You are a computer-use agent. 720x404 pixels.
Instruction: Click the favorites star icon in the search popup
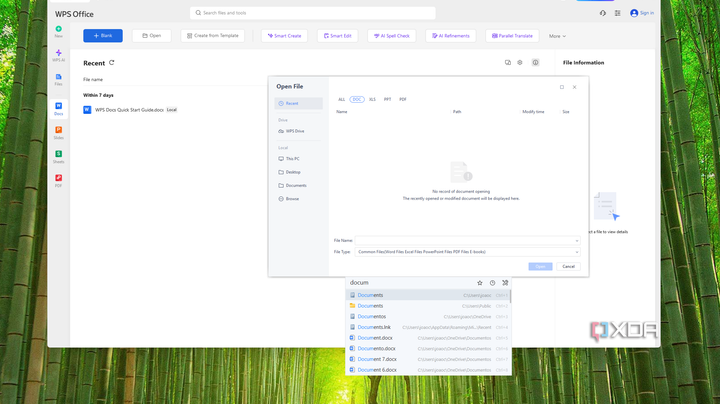point(480,283)
